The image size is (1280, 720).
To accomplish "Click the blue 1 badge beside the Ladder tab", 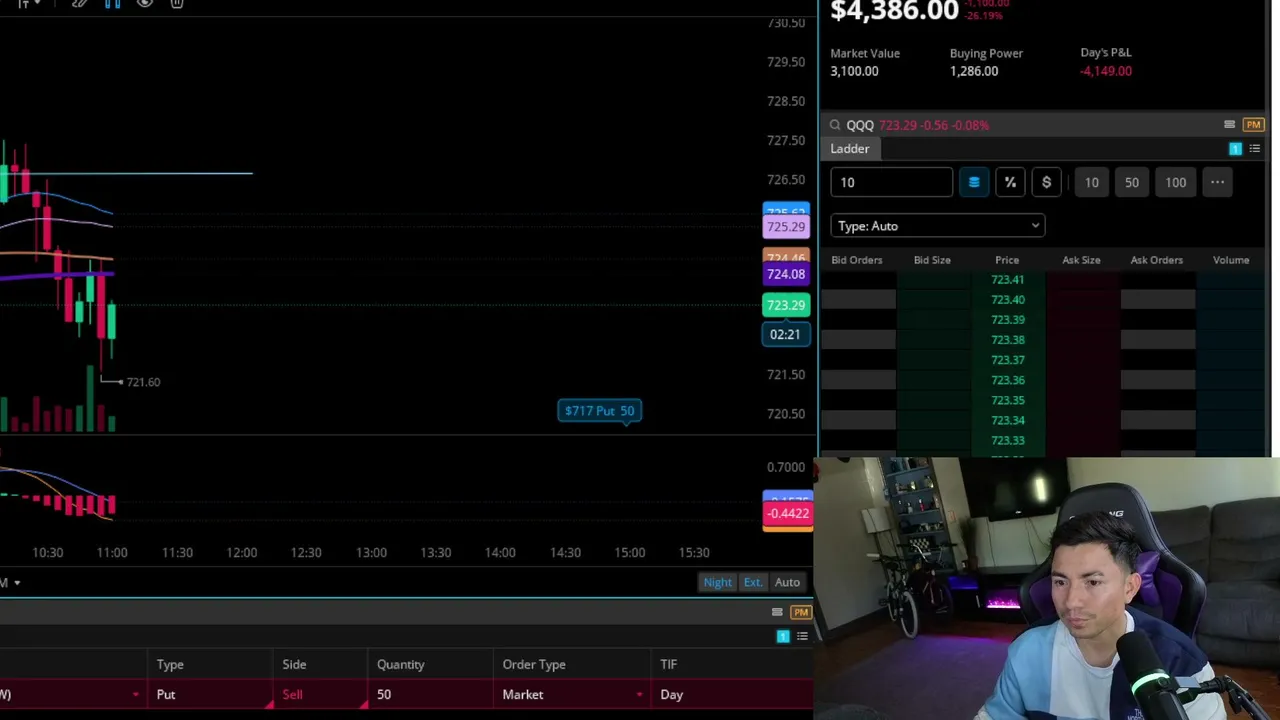I will pos(1235,149).
